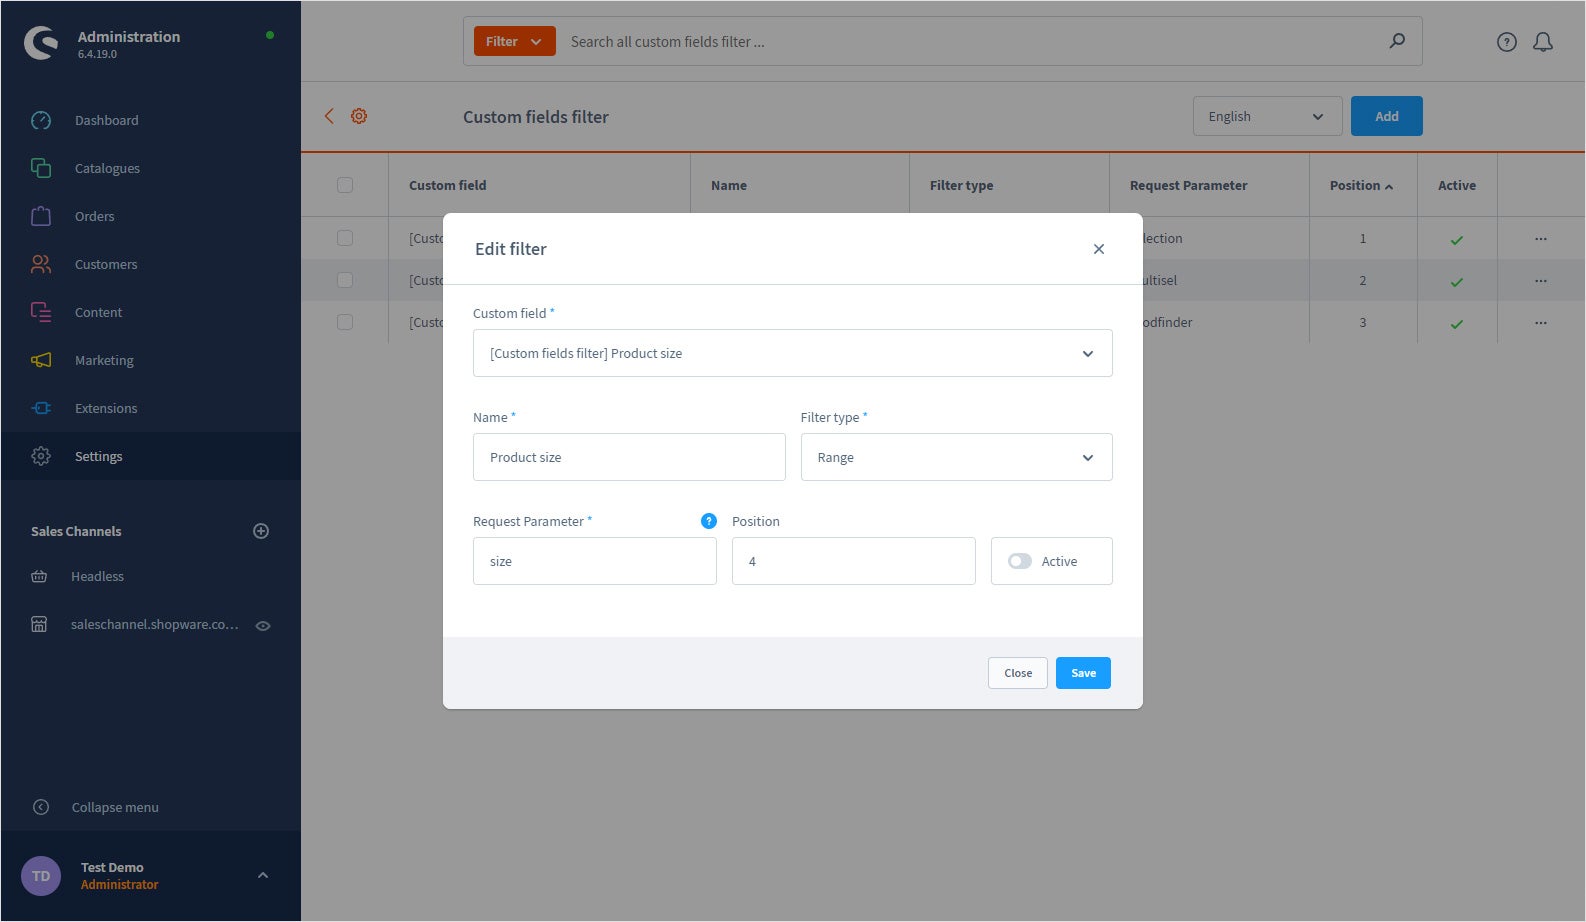The image size is (1586, 922).
Task: Toggle storefront sales channel eye icon
Action: coord(263,626)
